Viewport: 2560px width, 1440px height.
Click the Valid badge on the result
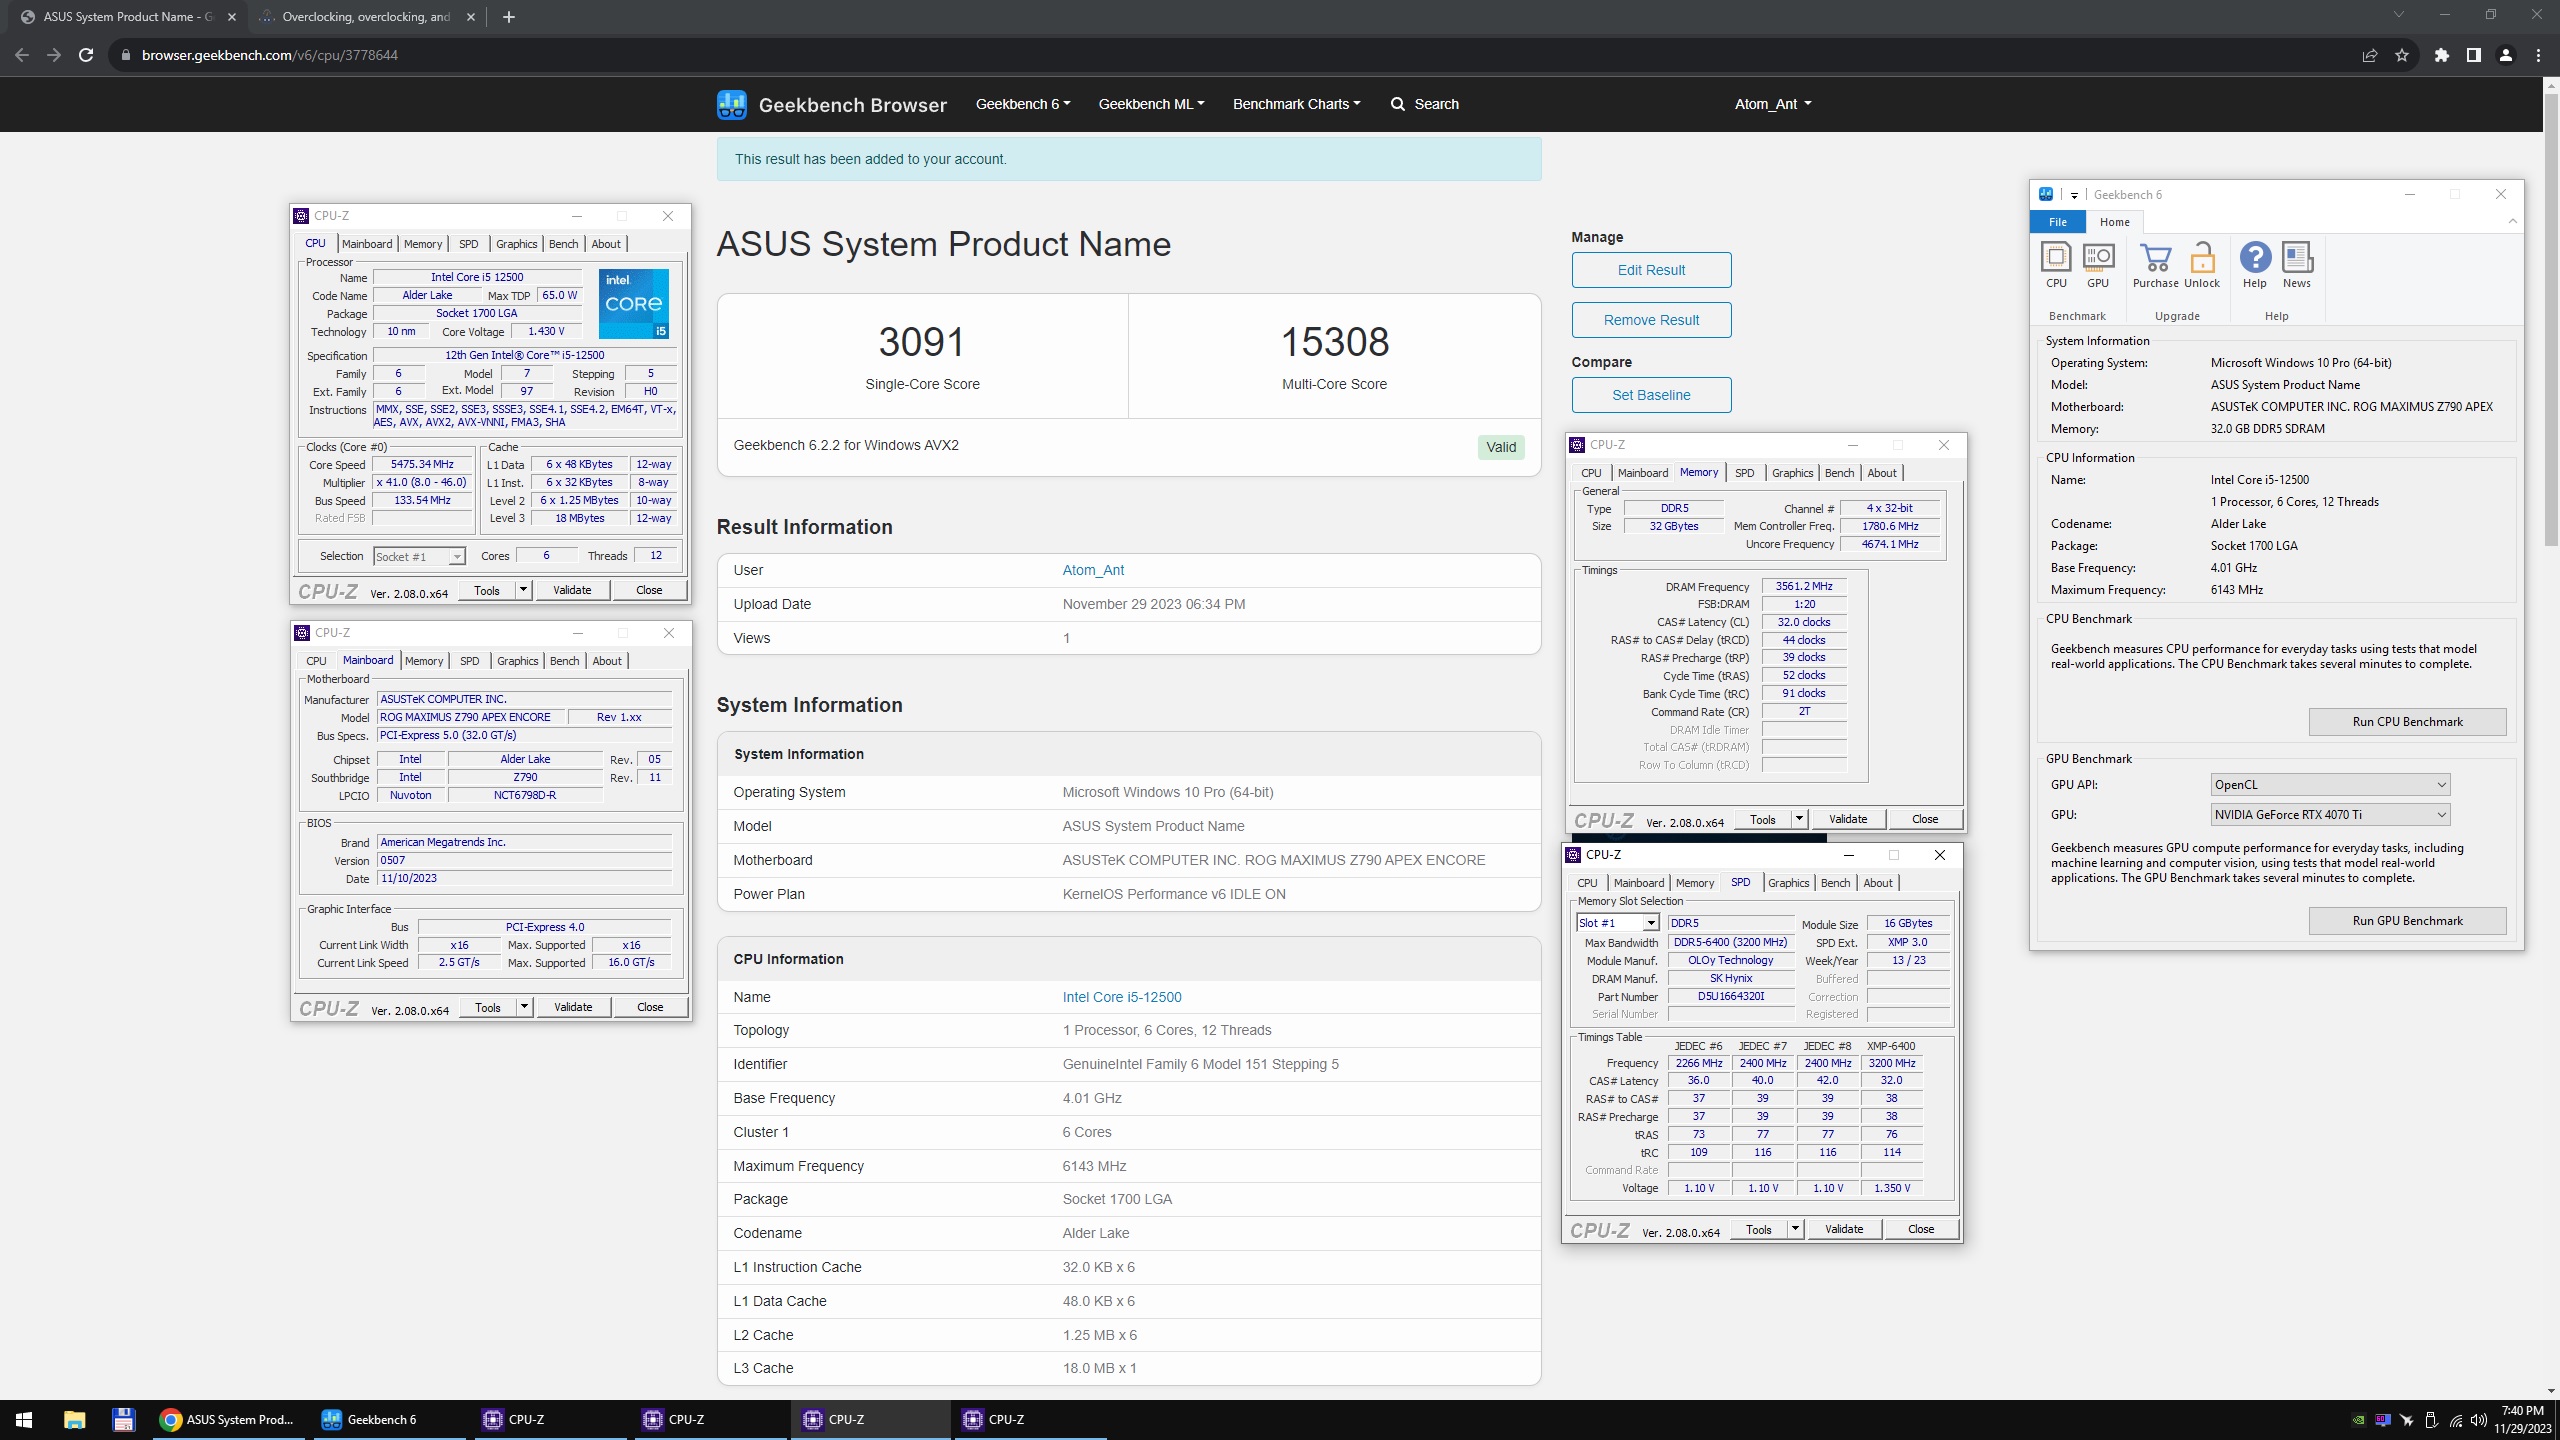pyautogui.click(x=1501, y=447)
